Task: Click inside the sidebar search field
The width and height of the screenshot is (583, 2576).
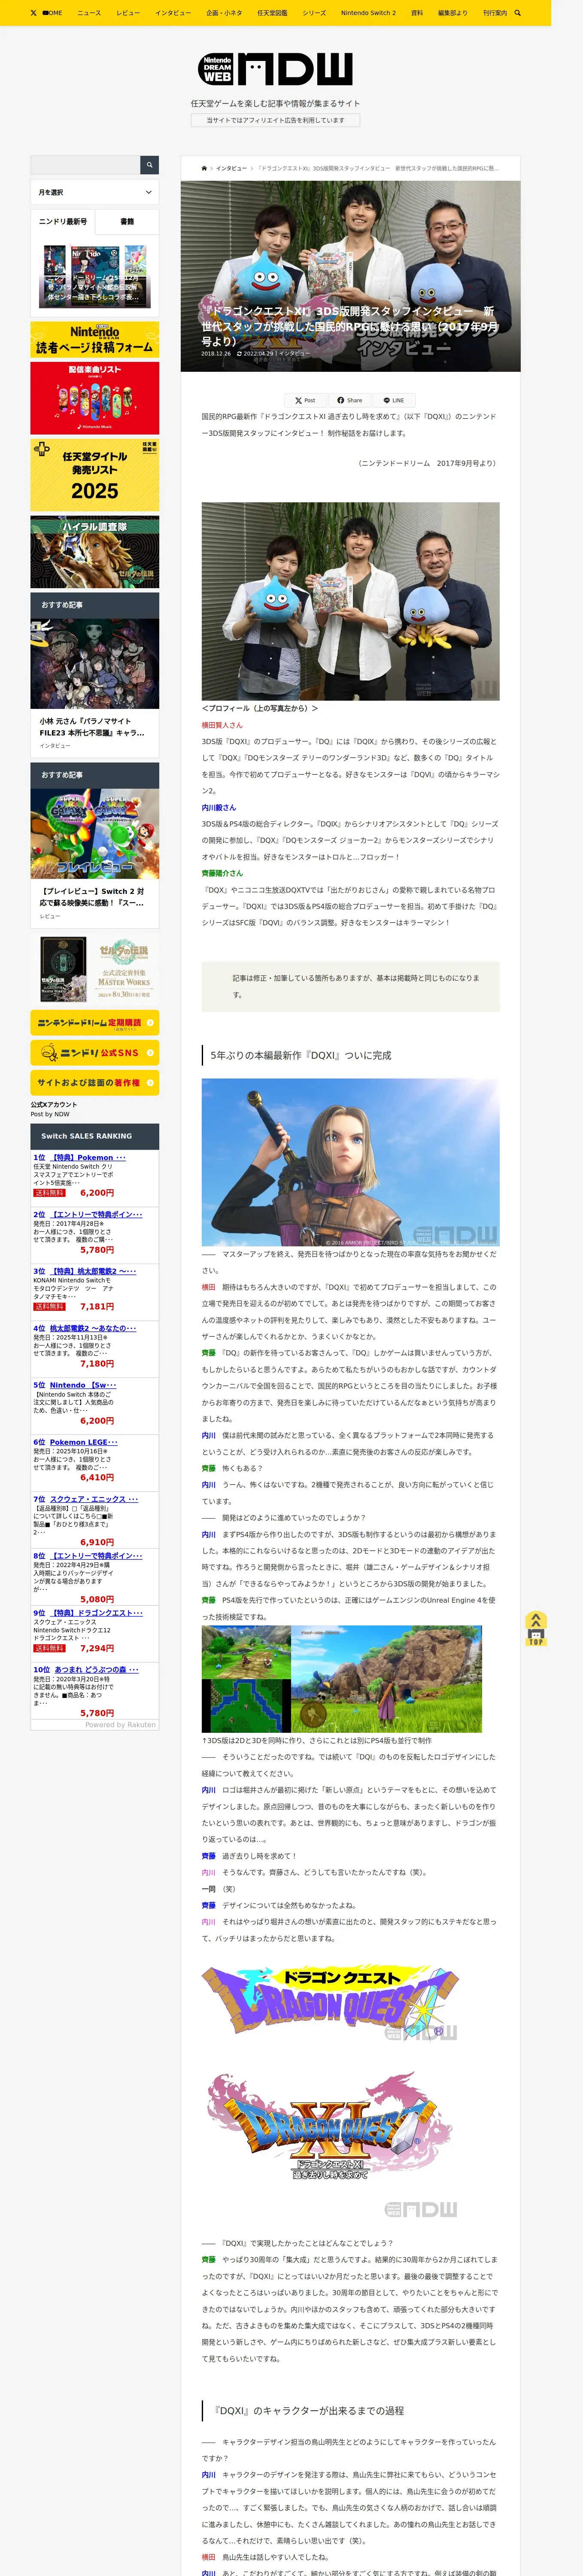Action: [x=85, y=164]
